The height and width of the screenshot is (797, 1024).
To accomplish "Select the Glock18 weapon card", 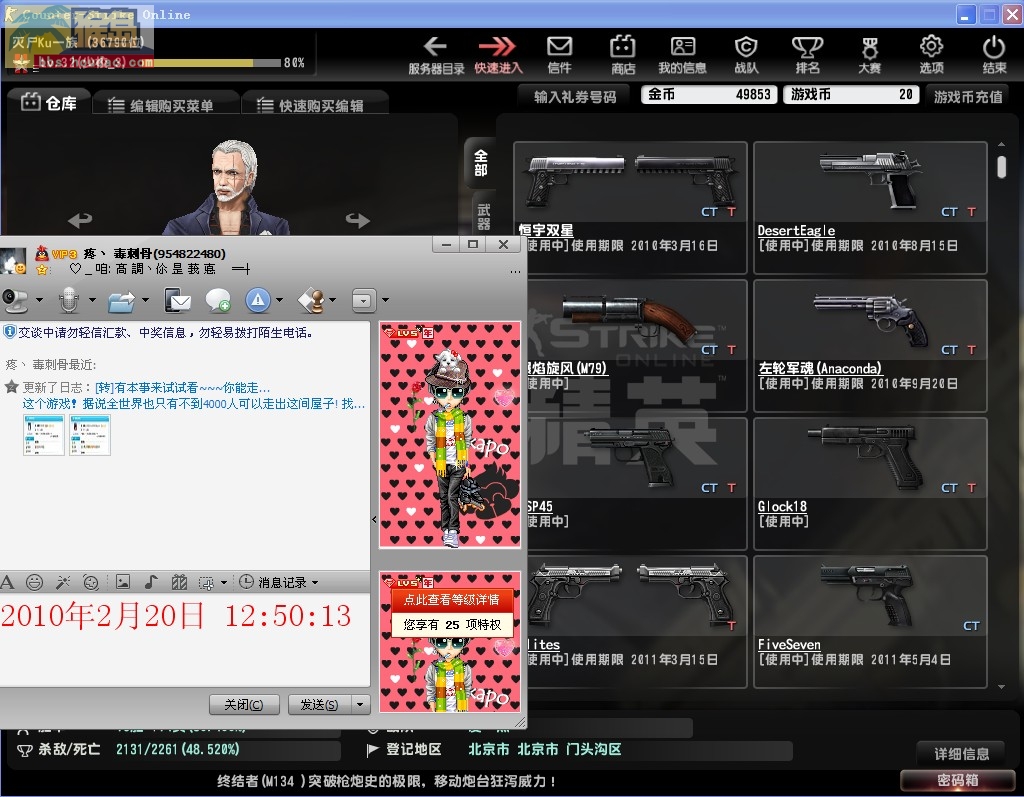I will 870,483.
